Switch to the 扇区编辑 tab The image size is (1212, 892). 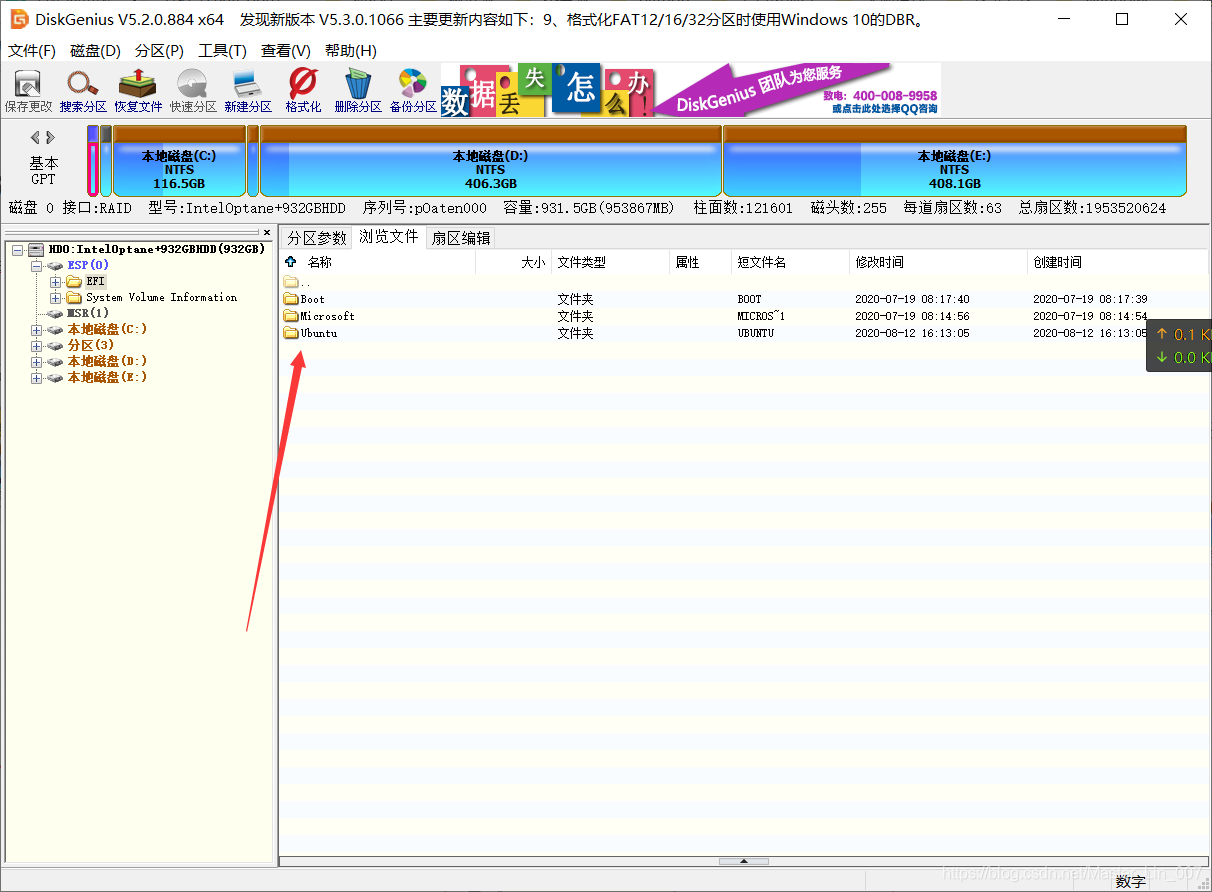tap(461, 238)
